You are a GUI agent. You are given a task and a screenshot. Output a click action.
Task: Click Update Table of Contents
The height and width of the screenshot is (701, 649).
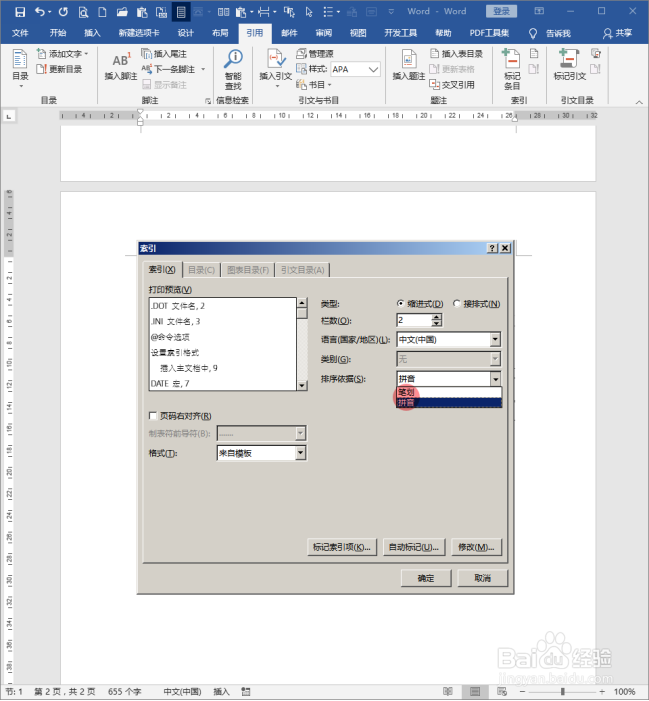click(59, 69)
